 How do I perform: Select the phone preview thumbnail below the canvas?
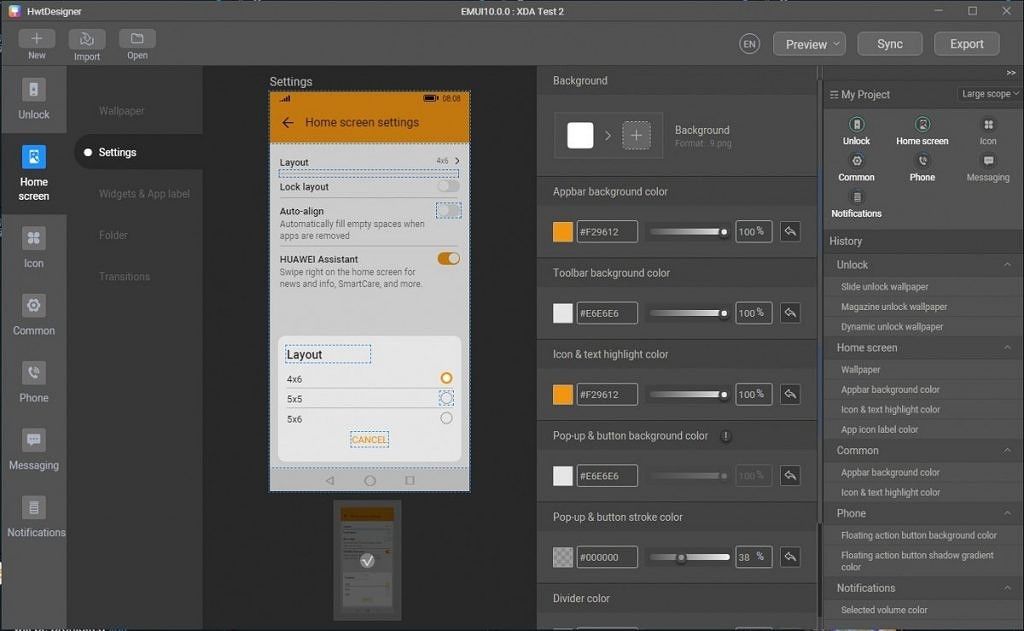point(367,558)
